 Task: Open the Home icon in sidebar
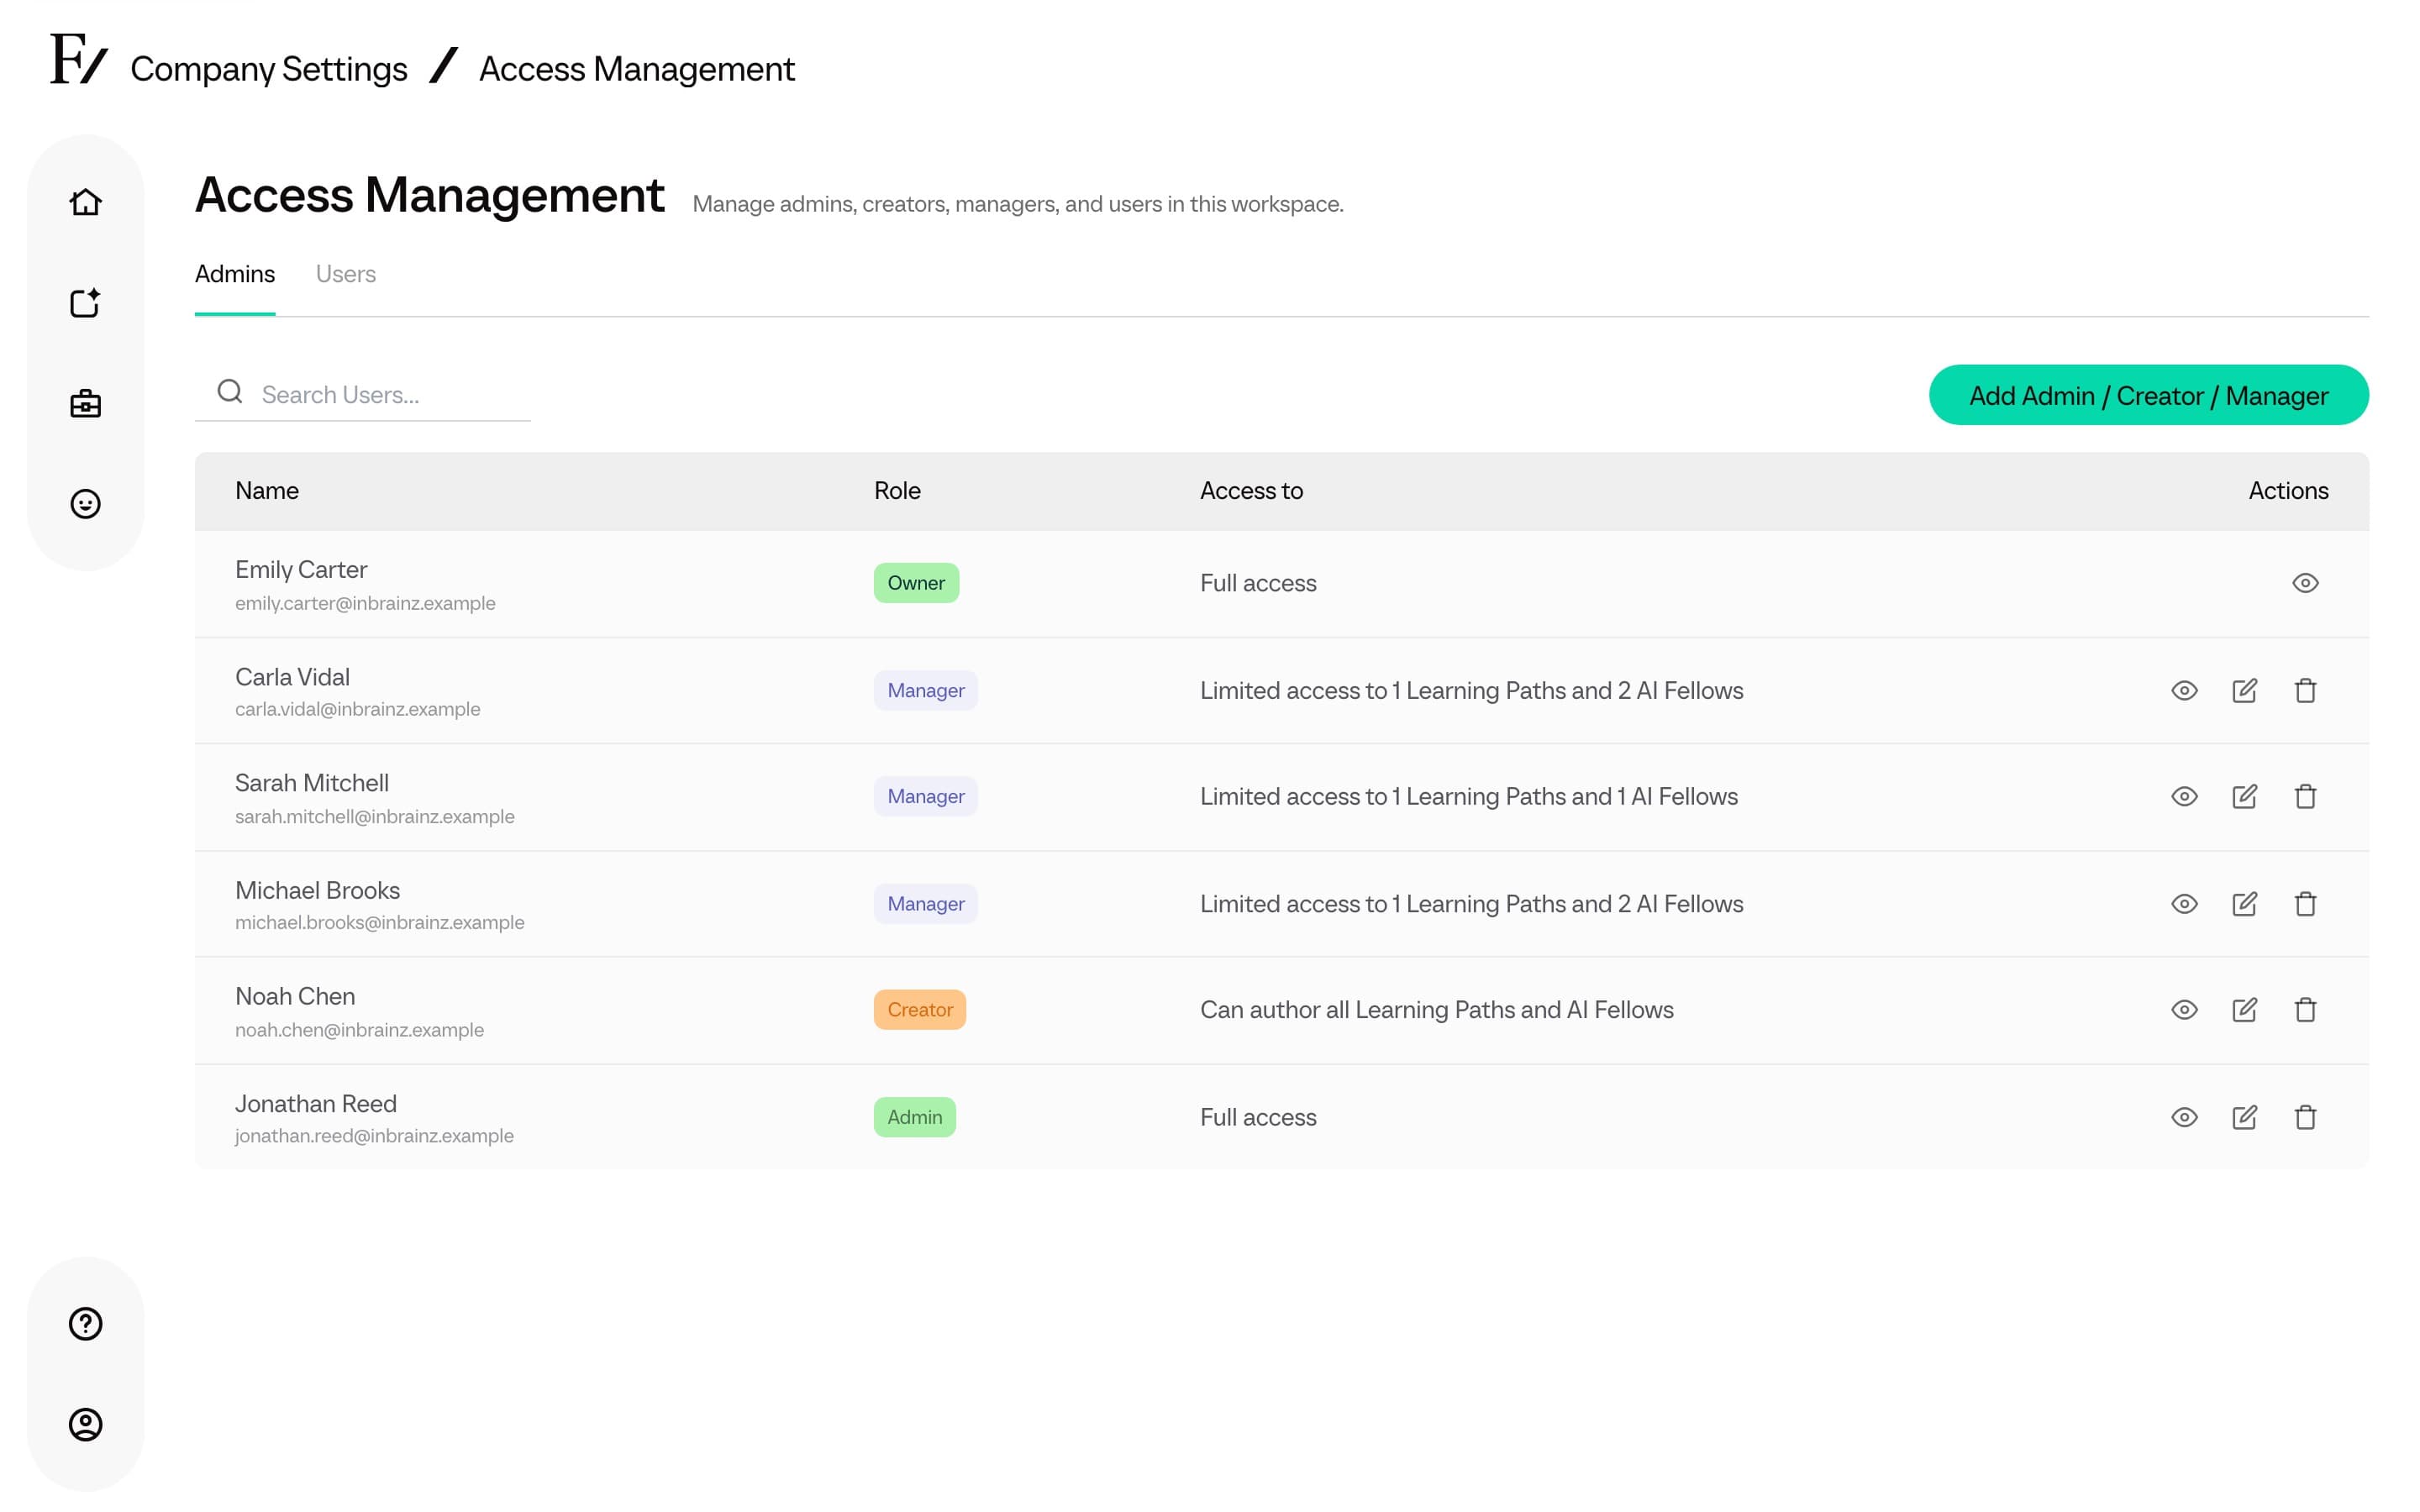point(85,203)
